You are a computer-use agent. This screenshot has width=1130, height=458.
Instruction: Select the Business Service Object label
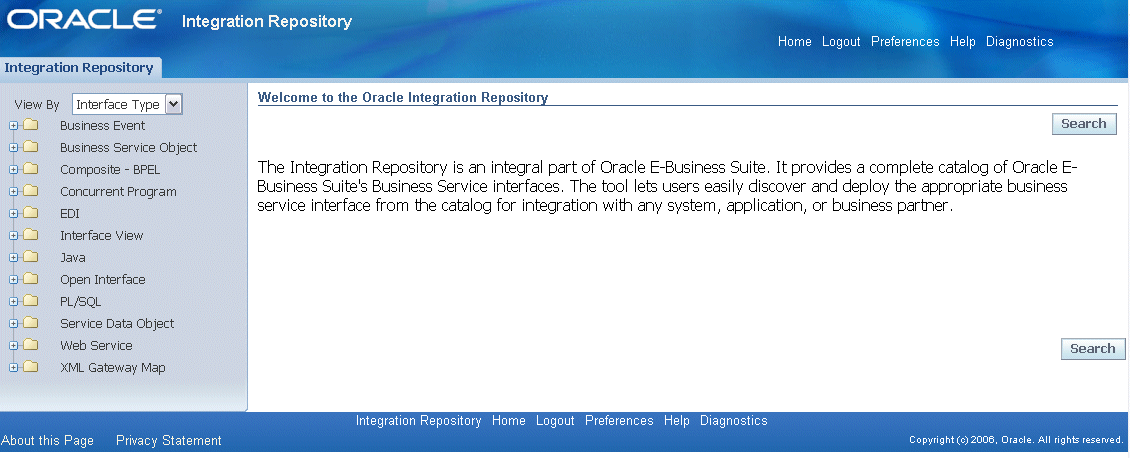click(128, 147)
